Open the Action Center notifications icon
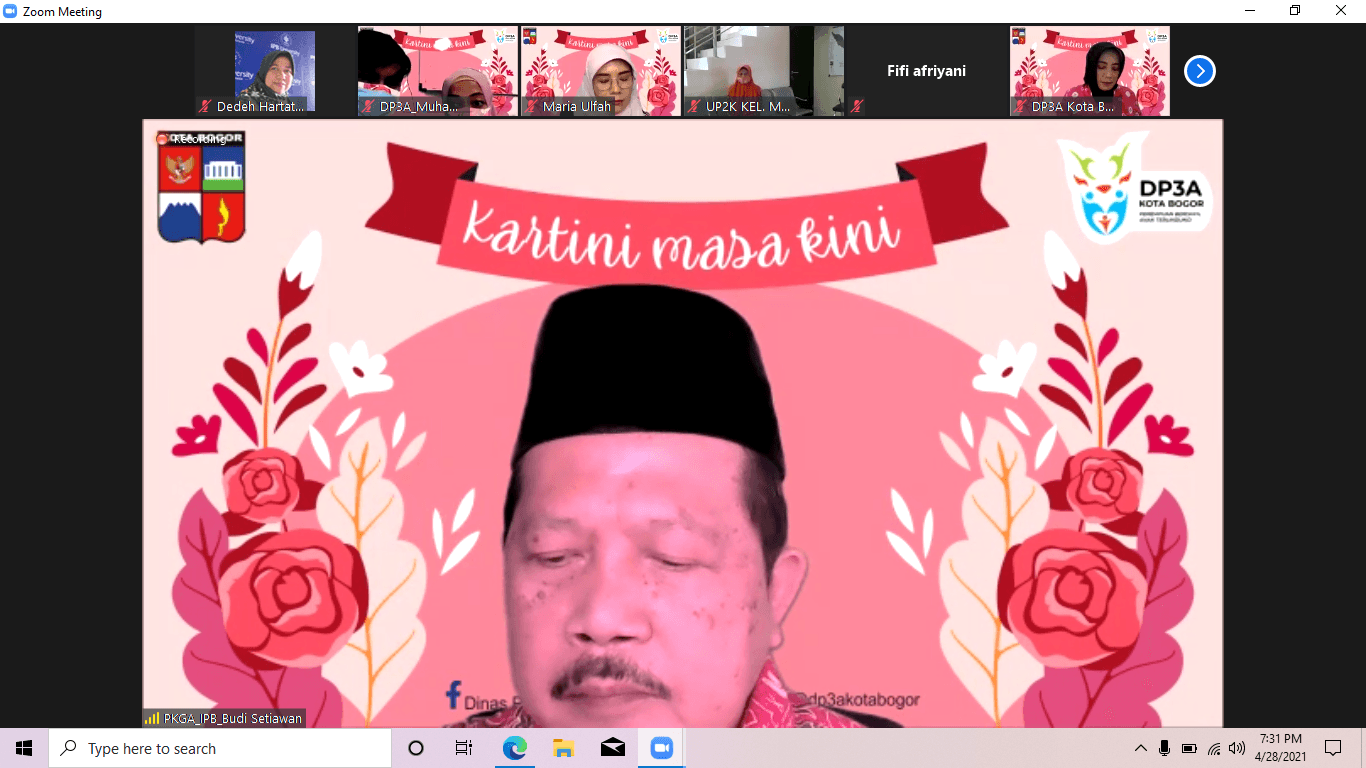The image size is (1366, 768). 1332,748
